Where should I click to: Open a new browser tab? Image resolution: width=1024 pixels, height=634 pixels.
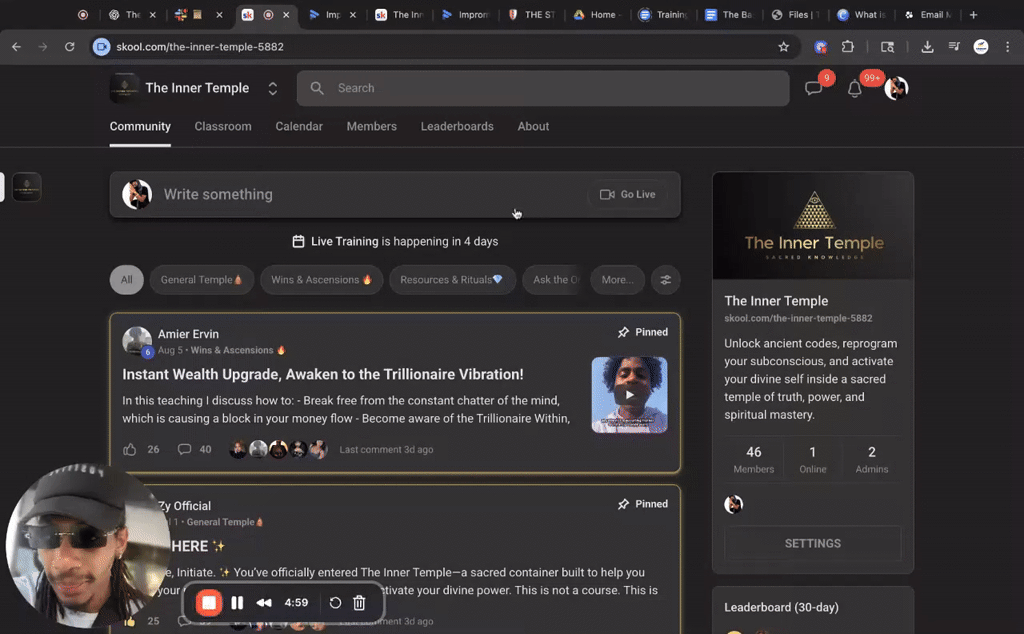pos(974,14)
